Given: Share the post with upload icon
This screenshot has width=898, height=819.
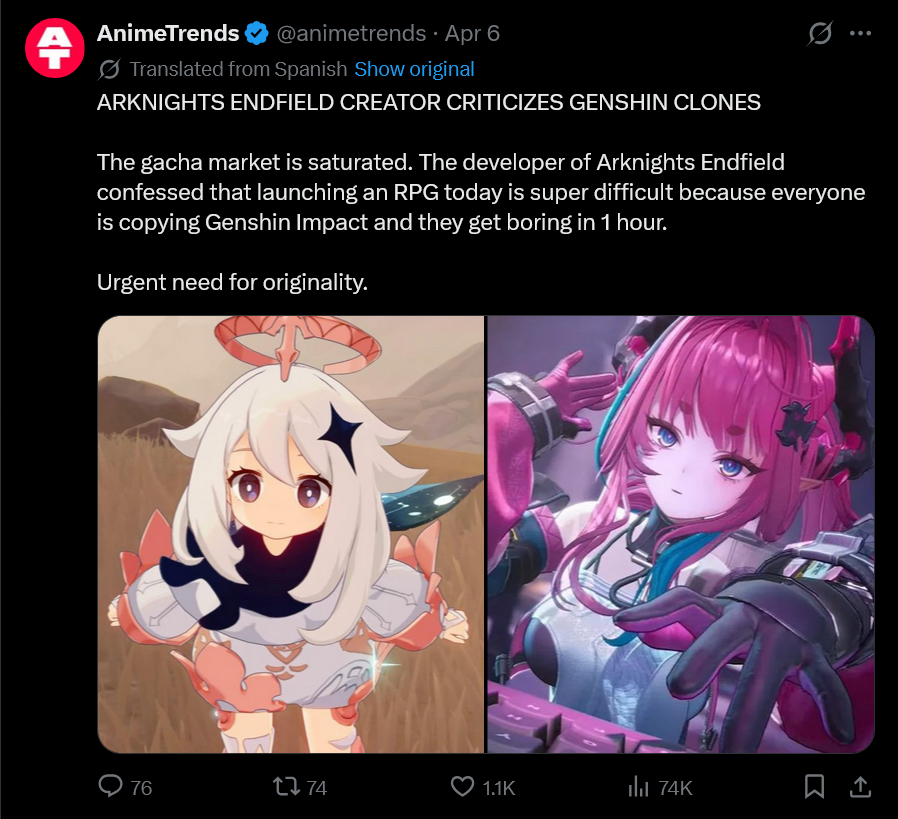Looking at the screenshot, I should (x=860, y=786).
